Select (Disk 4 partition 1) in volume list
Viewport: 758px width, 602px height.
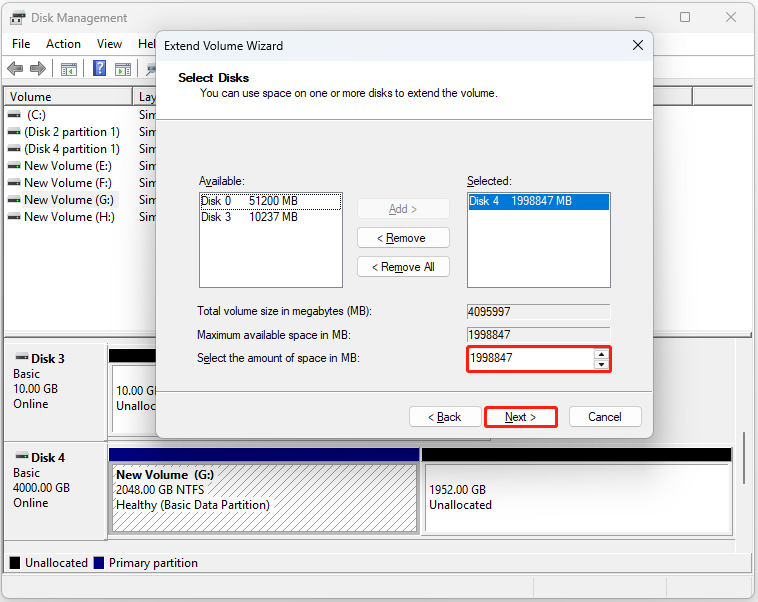(72, 149)
